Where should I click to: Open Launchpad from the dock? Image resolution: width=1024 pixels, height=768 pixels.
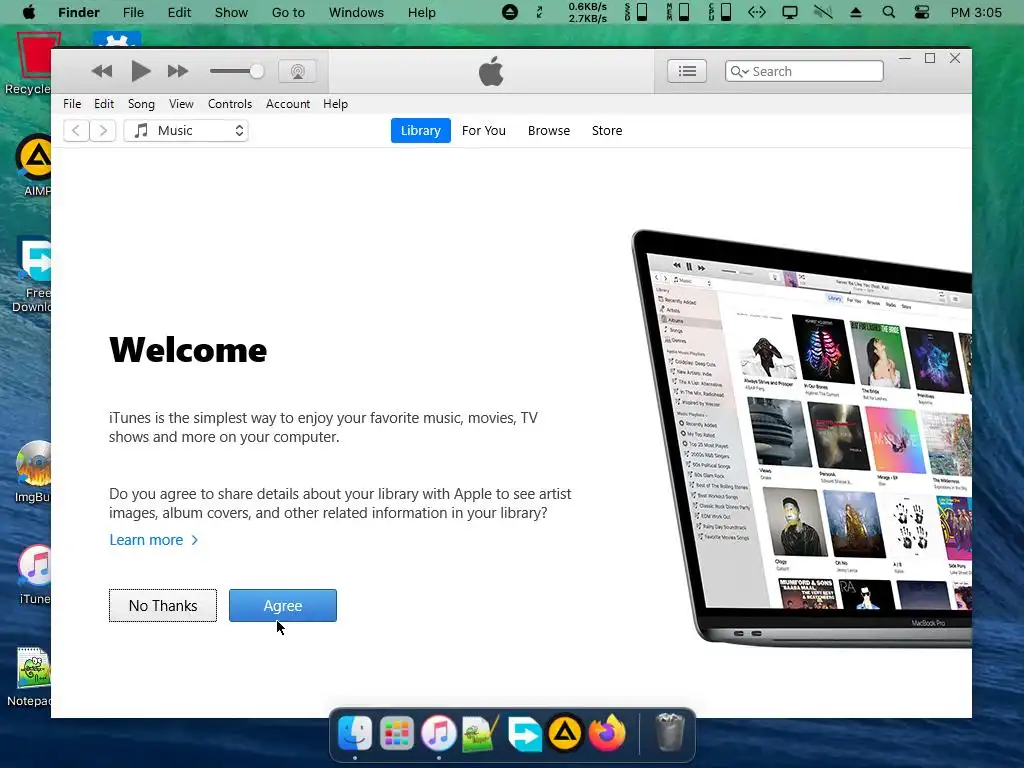[x=396, y=733]
